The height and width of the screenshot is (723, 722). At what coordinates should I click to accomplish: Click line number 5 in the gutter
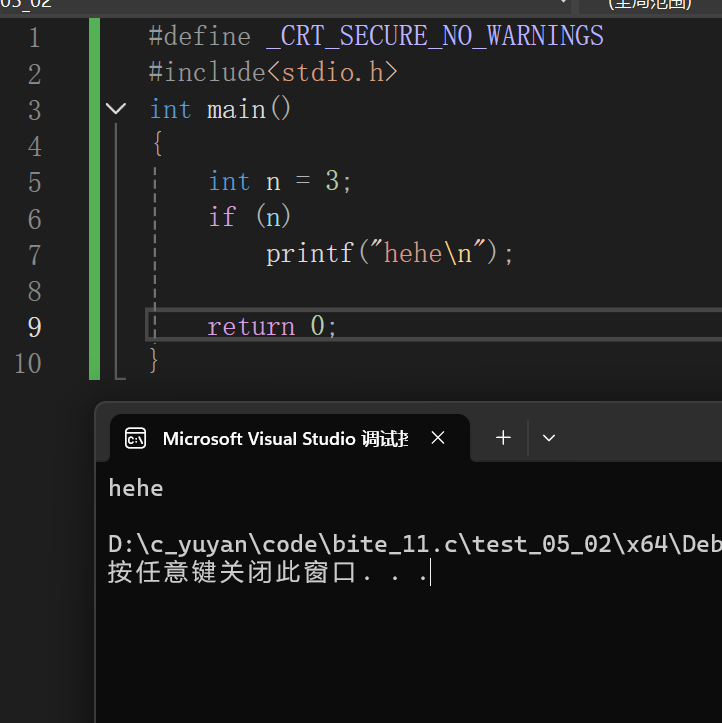click(34, 182)
